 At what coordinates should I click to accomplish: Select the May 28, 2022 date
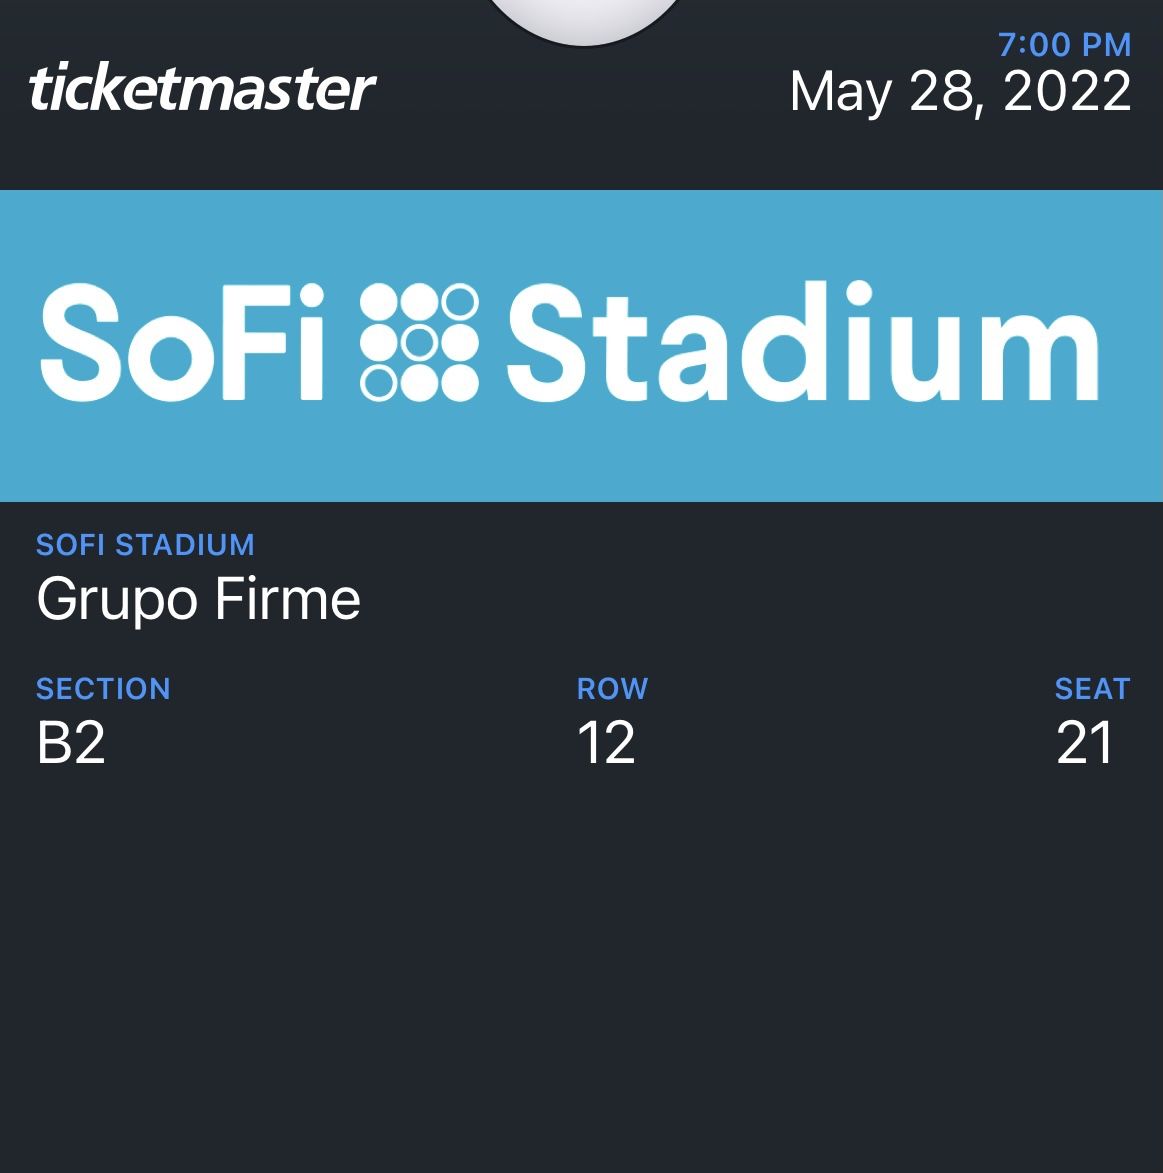(x=960, y=92)
